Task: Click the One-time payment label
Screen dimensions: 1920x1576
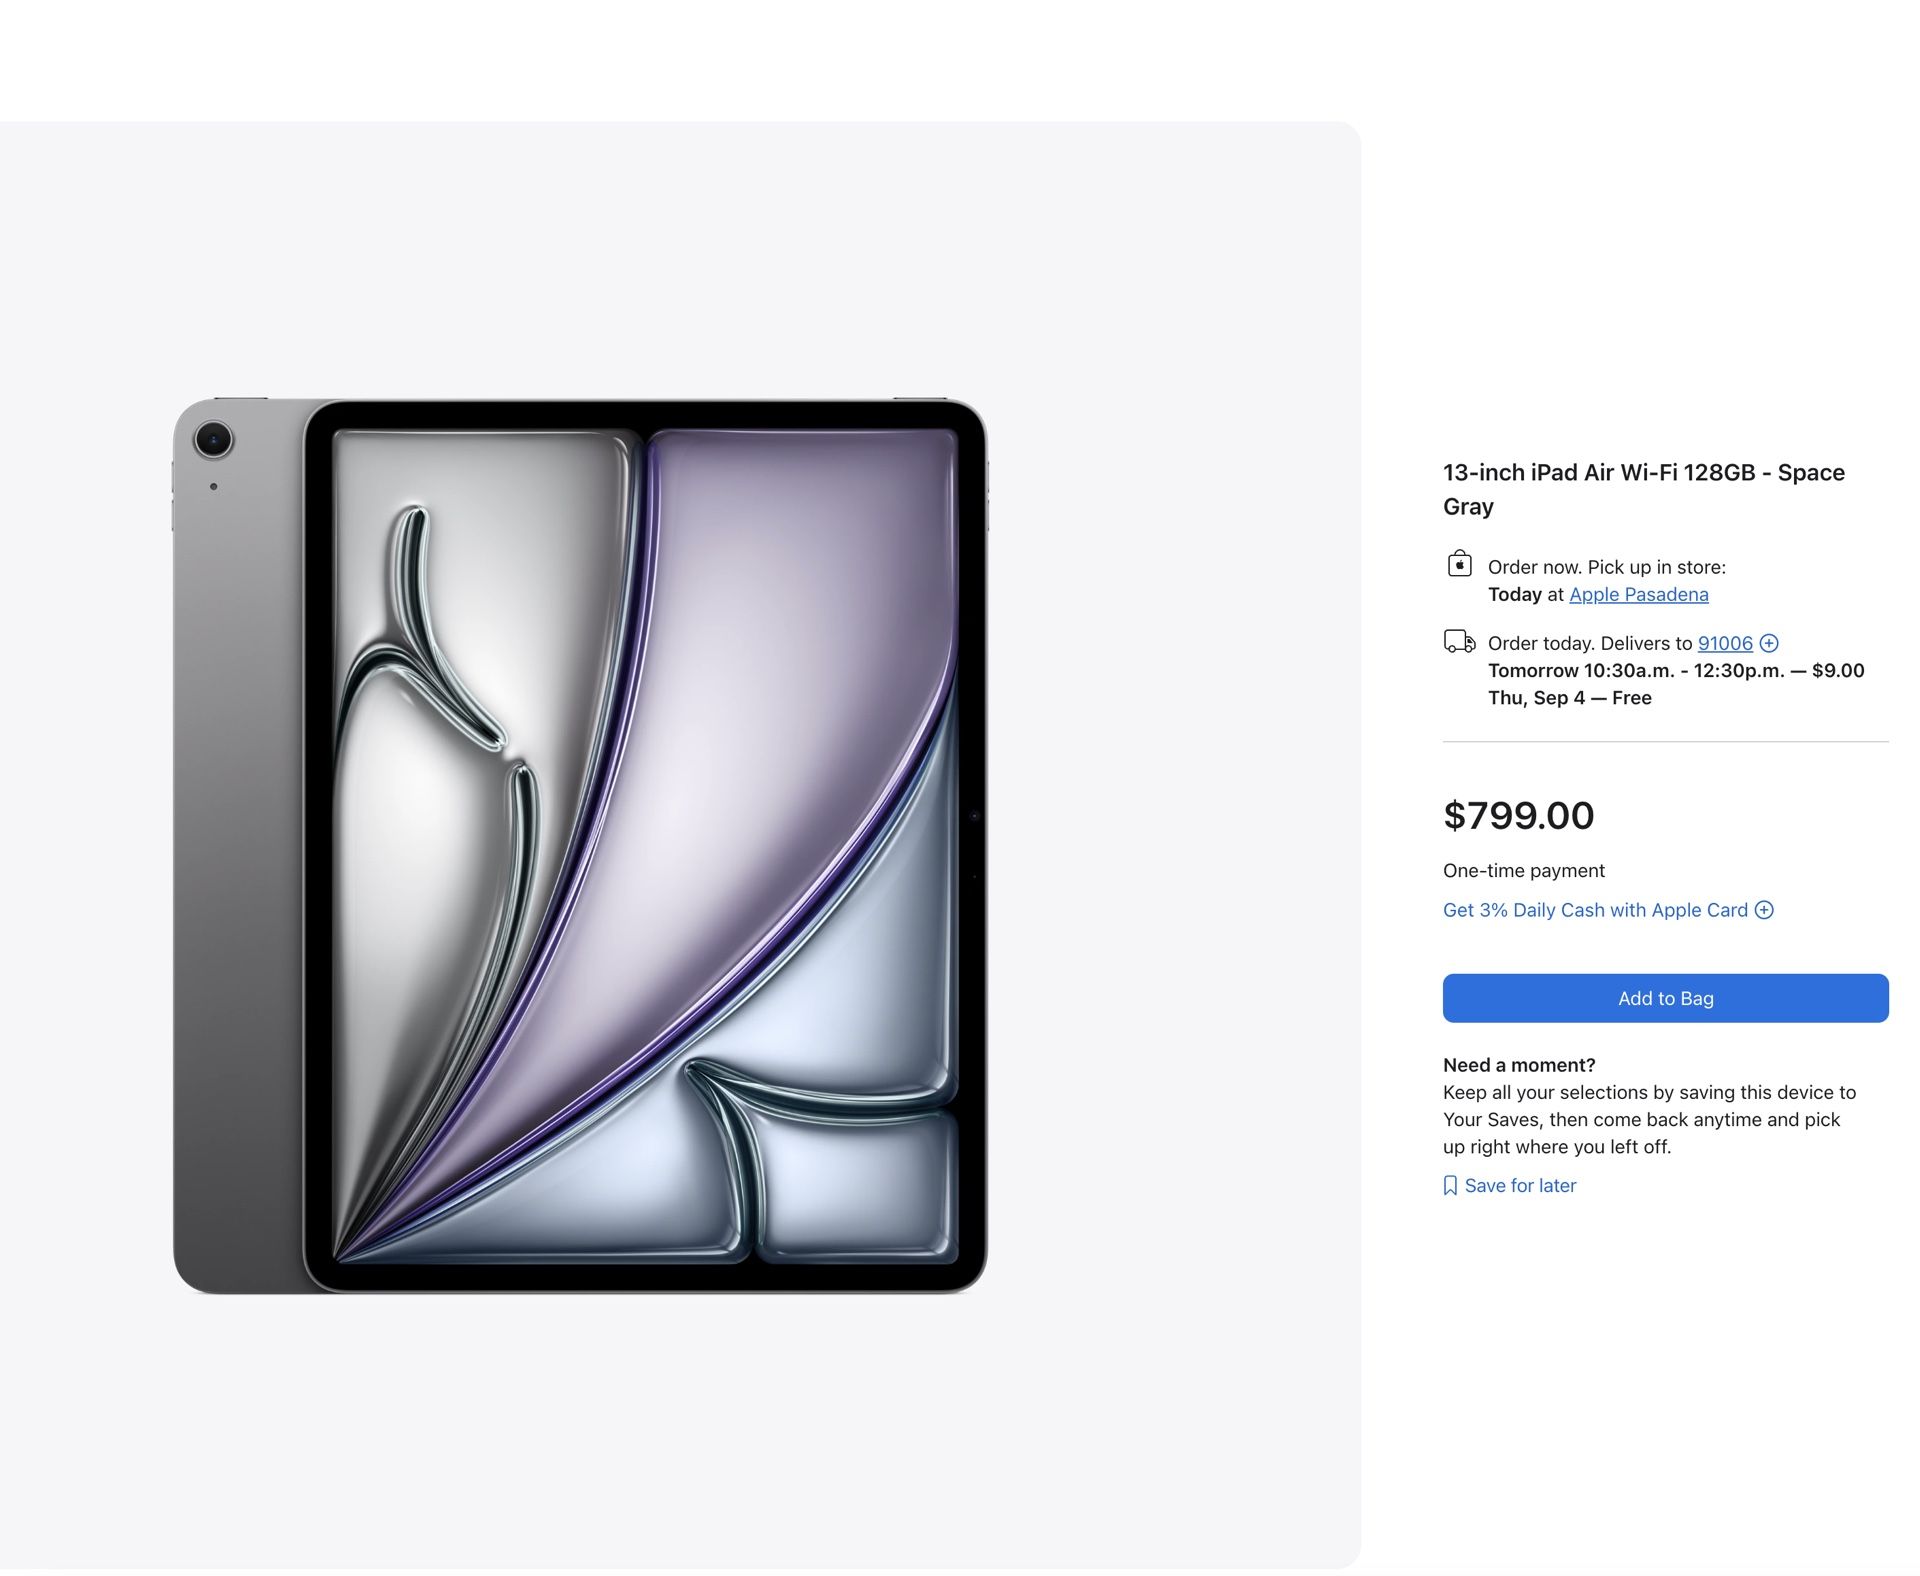Action: [x=1523, y=870]
